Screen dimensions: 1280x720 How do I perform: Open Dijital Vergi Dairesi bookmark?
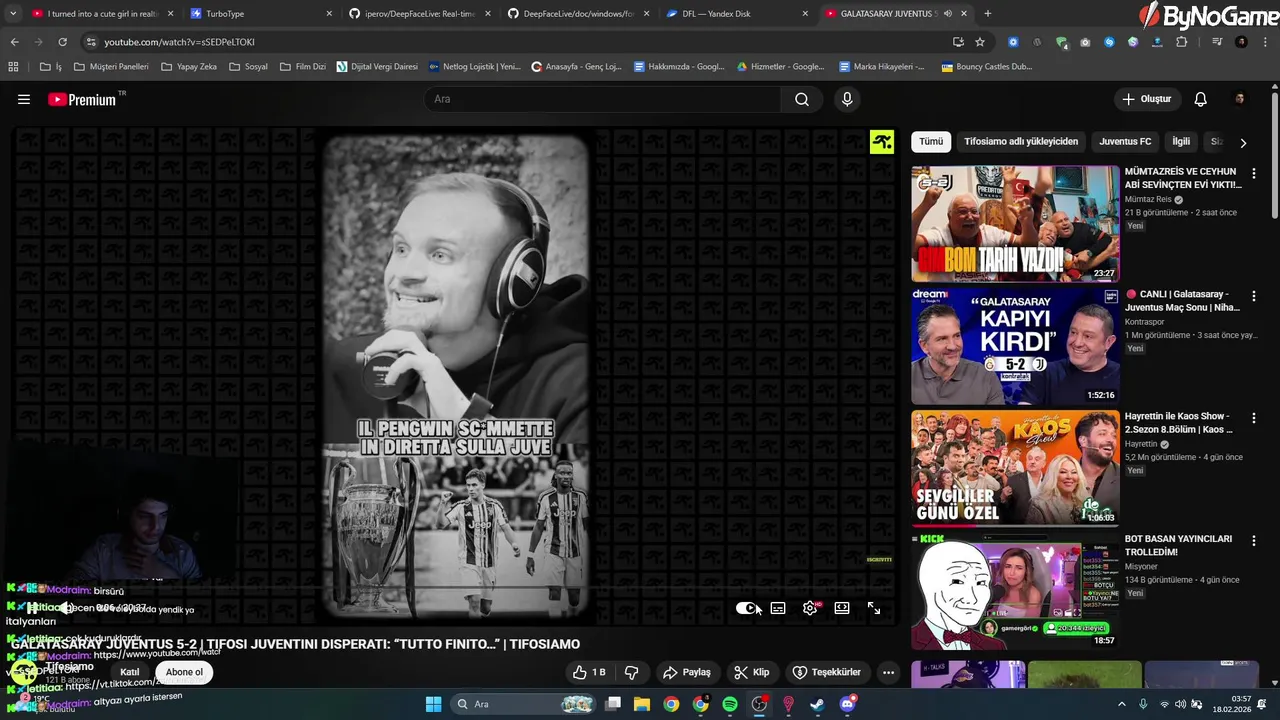tap(377, 67)
